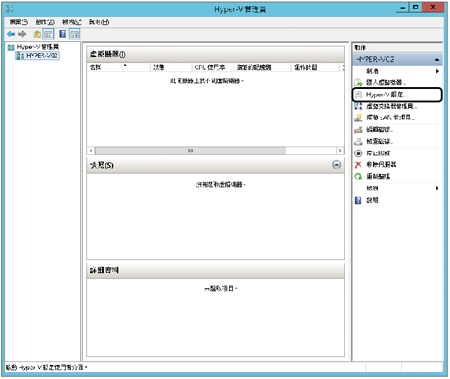Click the Forward arrow in the toolbar

click(22, 34)
